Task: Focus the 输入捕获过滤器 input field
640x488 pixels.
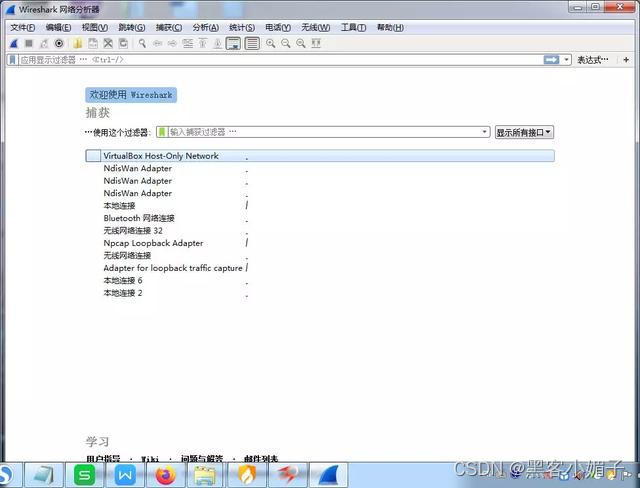Action: (x=324, y=132)
